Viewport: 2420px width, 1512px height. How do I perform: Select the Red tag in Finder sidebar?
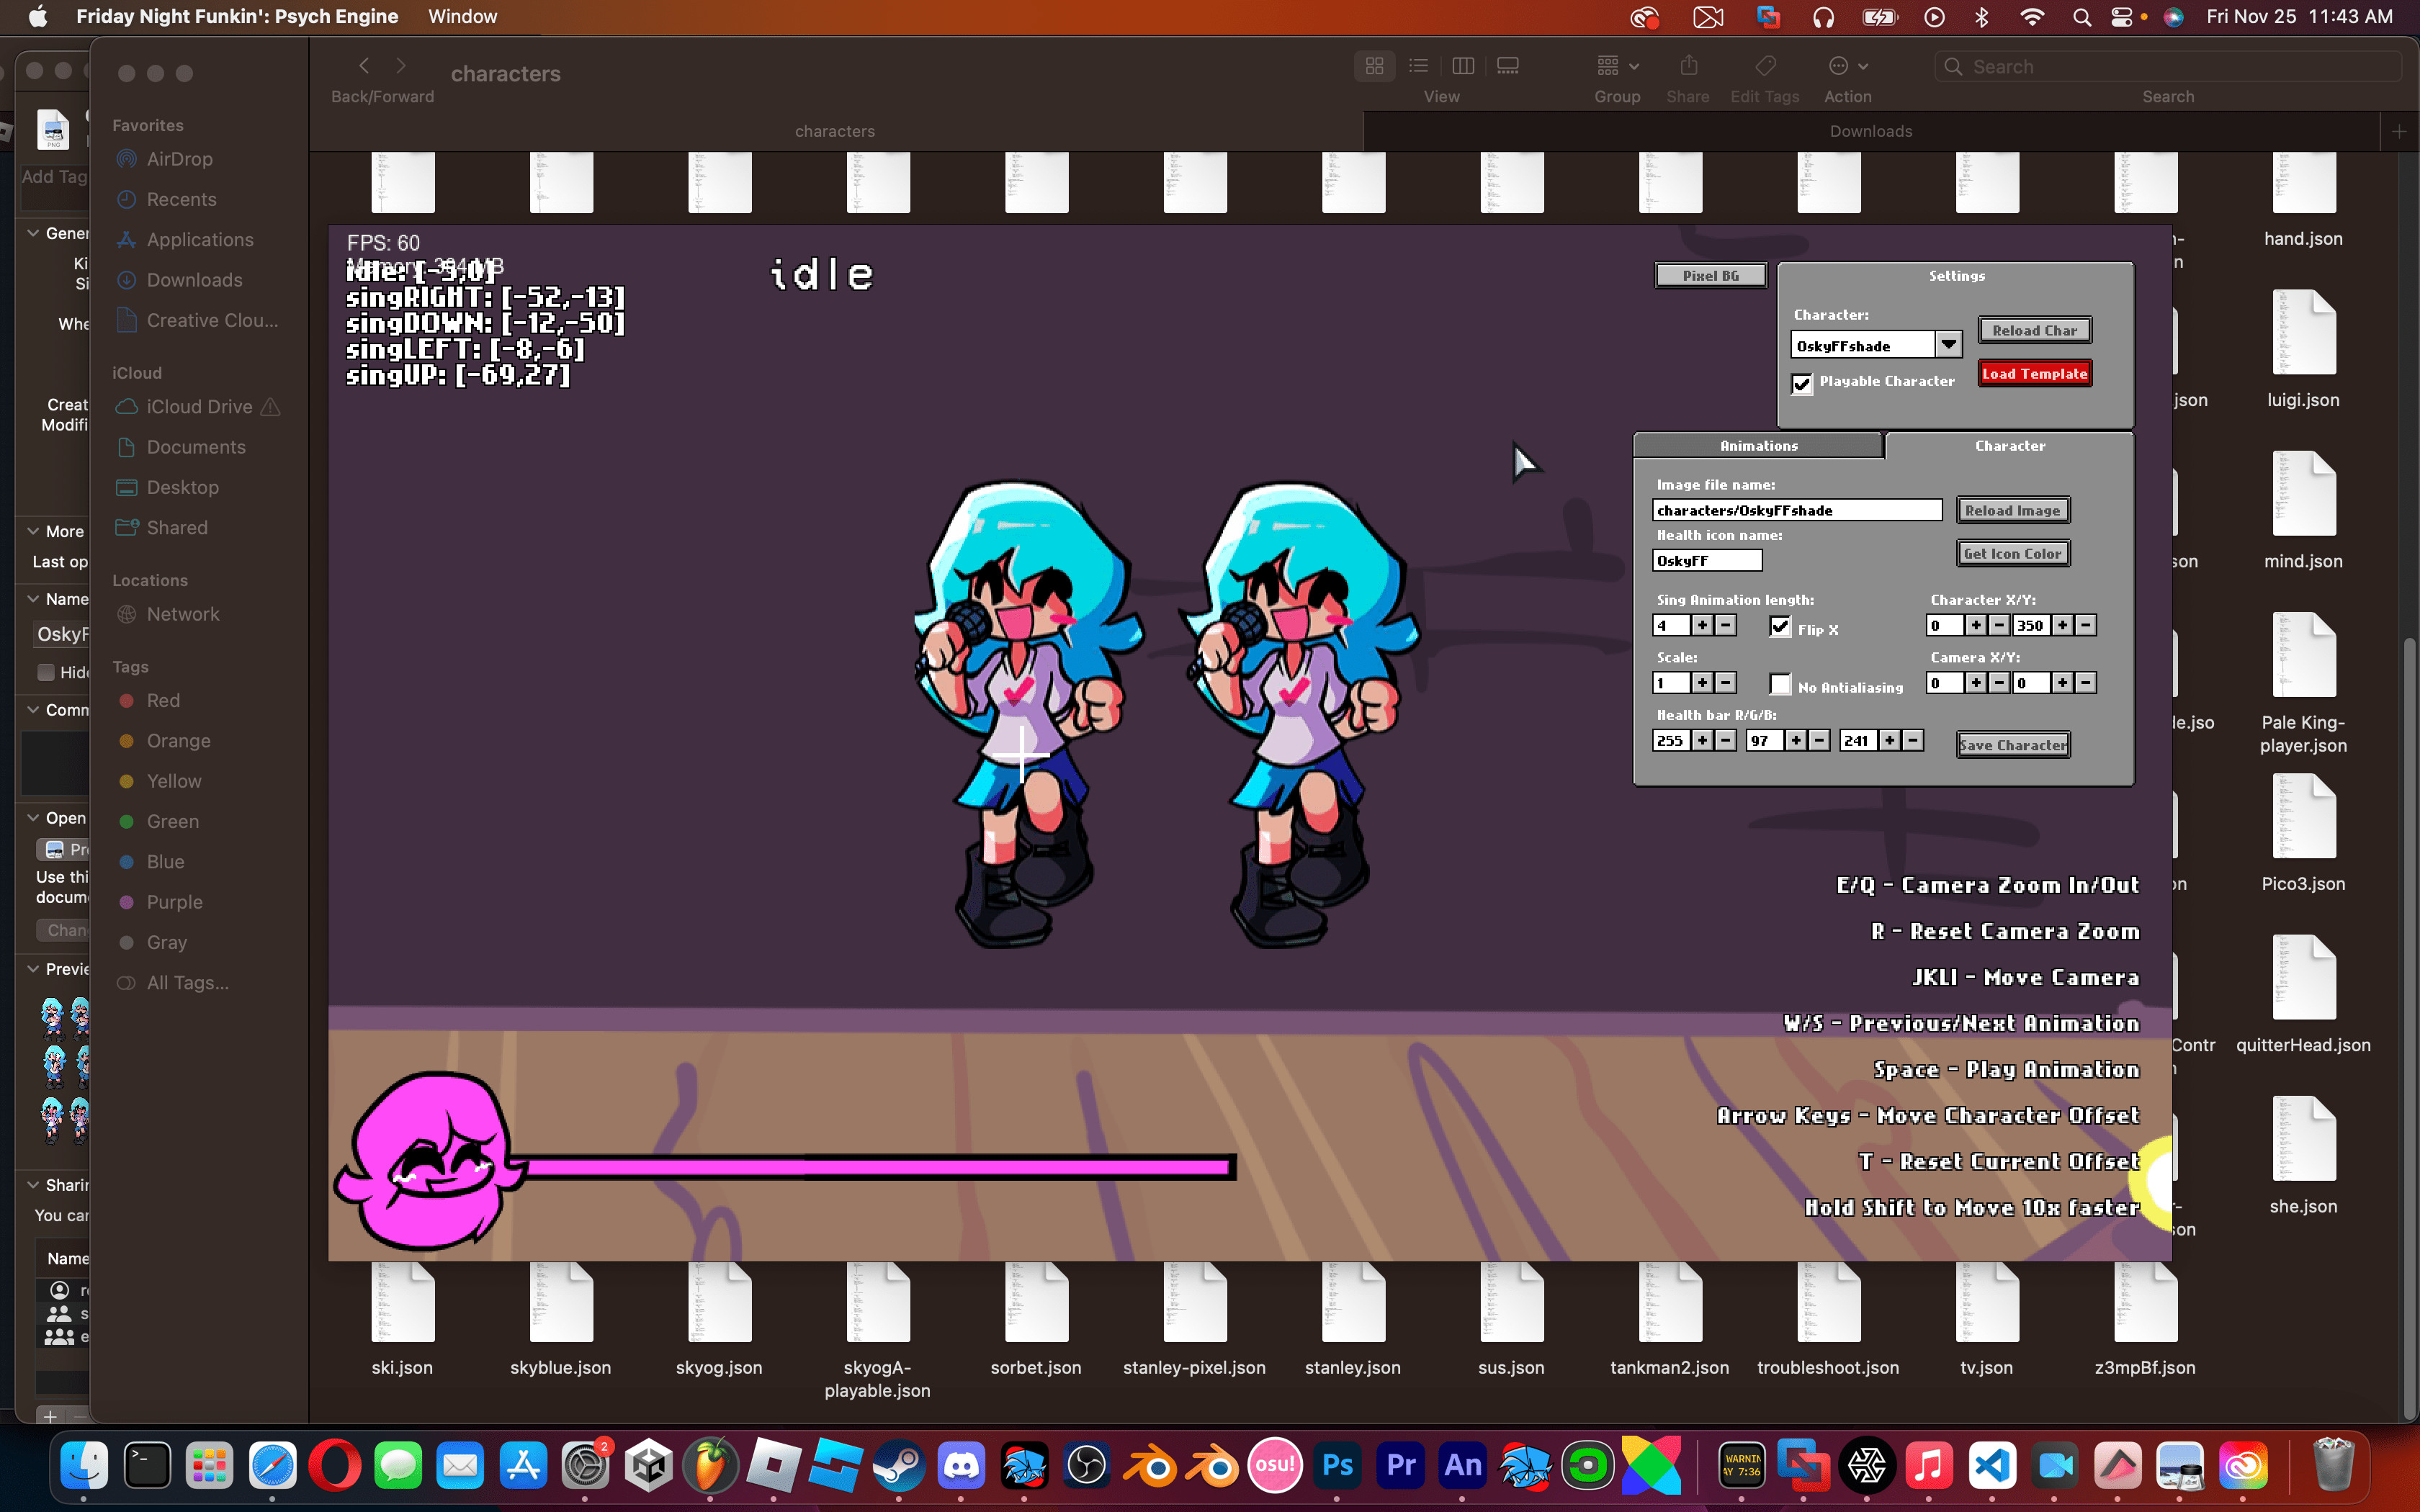tap(162, 700)
